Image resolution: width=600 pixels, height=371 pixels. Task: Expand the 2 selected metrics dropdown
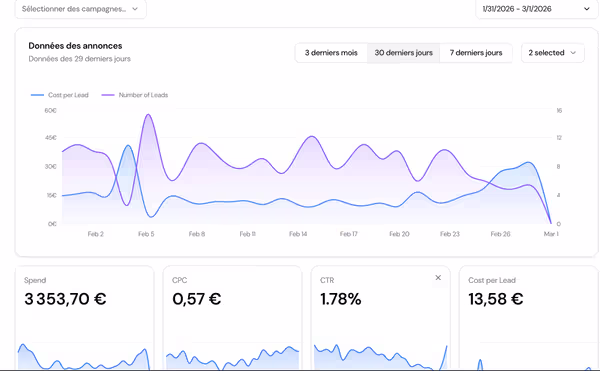click(x=553, y=53)
